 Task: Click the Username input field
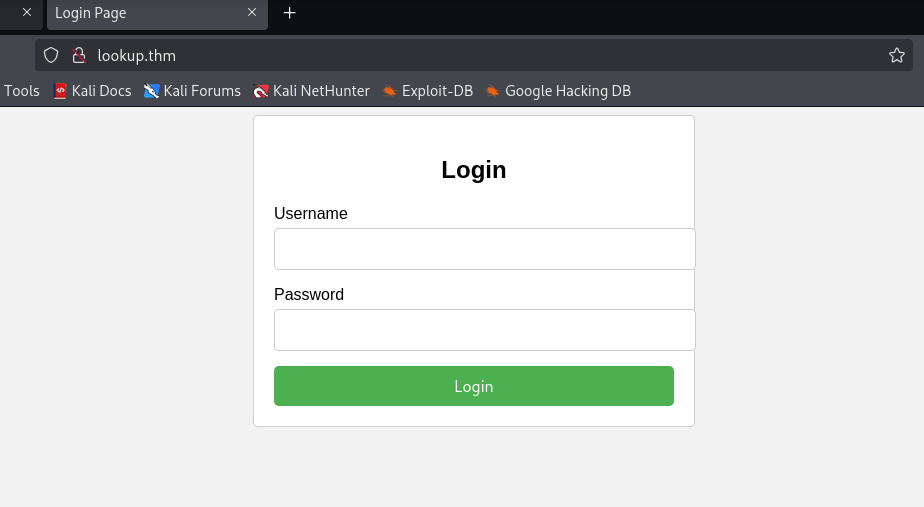(484, 249)
